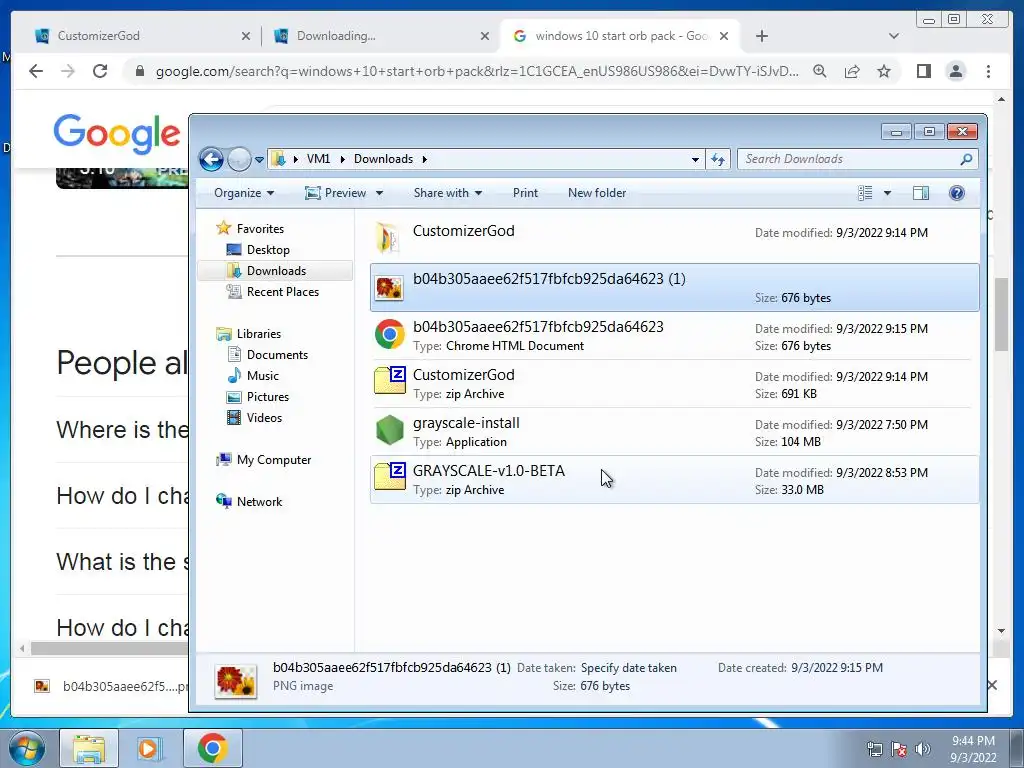Click Print in the Explorer toolbar
The height and width of the screenshot is (768, 1024).
(x=525, y=193)
